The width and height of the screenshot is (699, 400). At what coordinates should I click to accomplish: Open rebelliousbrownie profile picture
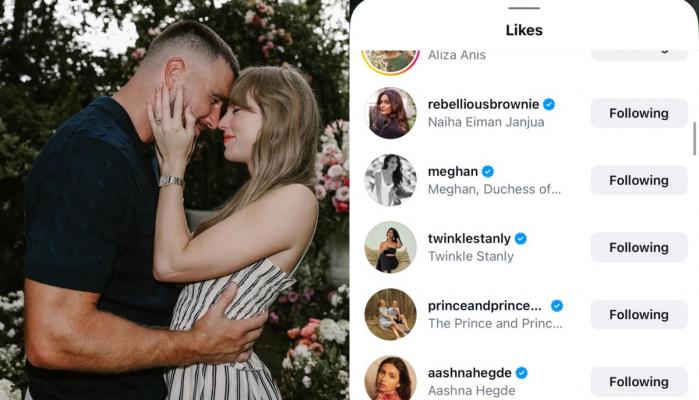[391, 113]
